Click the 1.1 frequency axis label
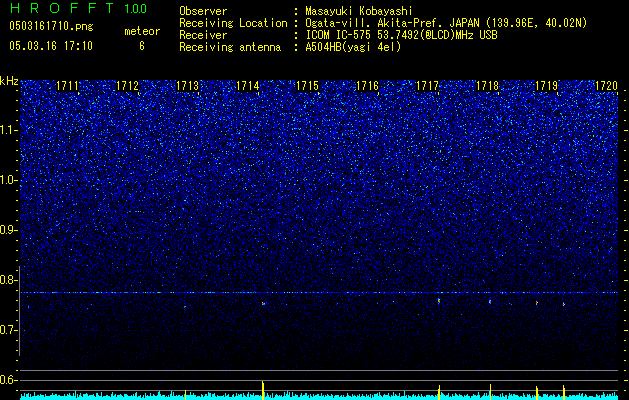This screenshot has height=400, width=629. click(x=8, y=130)
